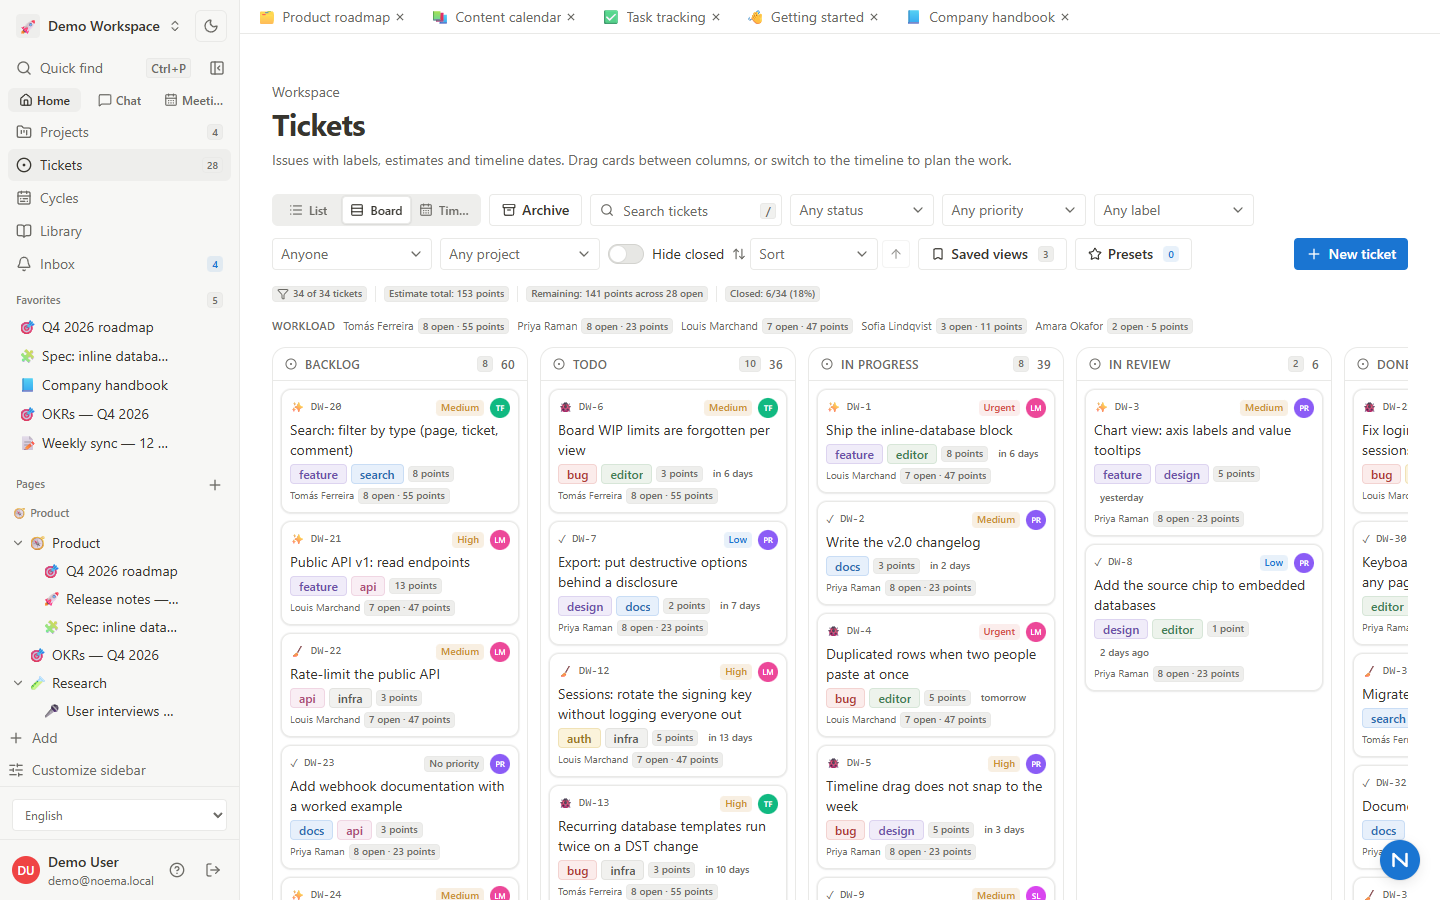
Task: Open Inbox in the sidebar
Action: click(120, 264)
